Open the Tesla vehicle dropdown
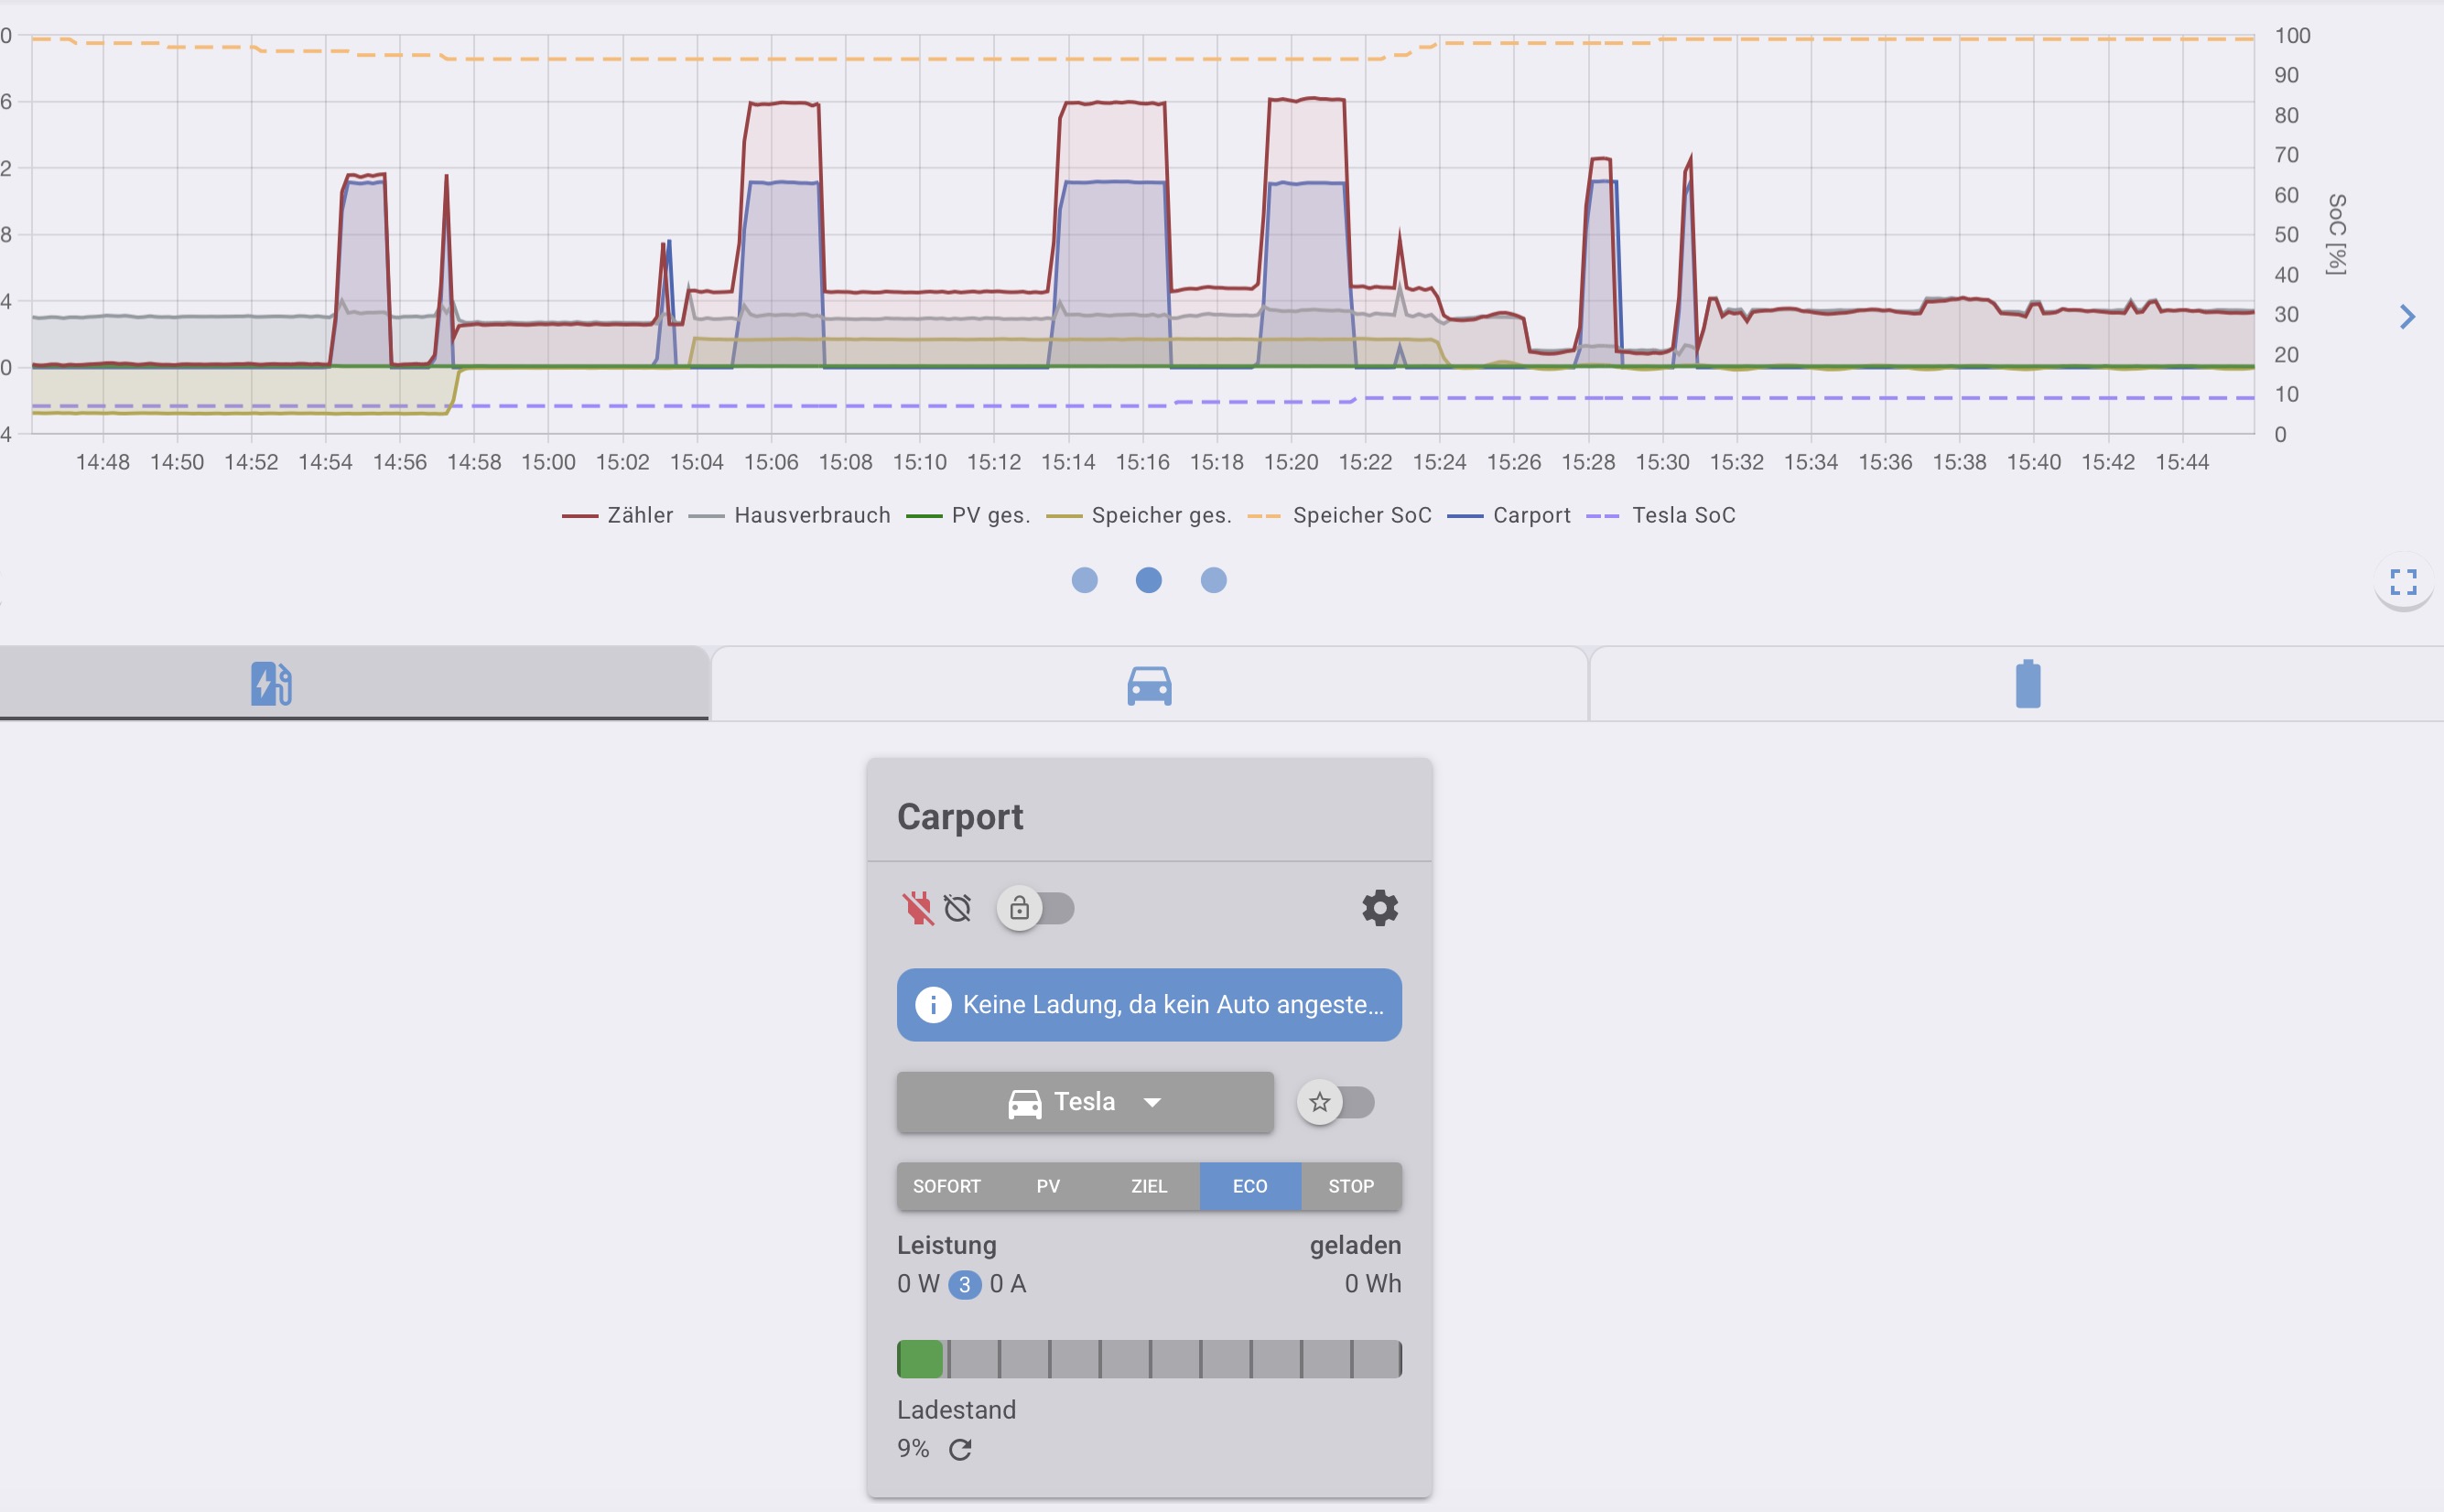The height and width of the screenshot is (1512, 2444). pyautogui.click(x=1084, y=1102)
